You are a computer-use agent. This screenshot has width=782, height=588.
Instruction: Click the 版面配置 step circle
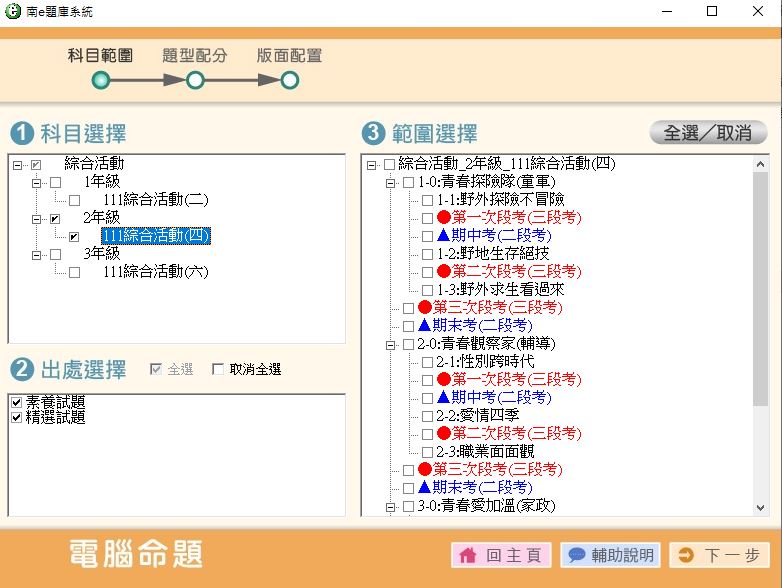point(289,80)
